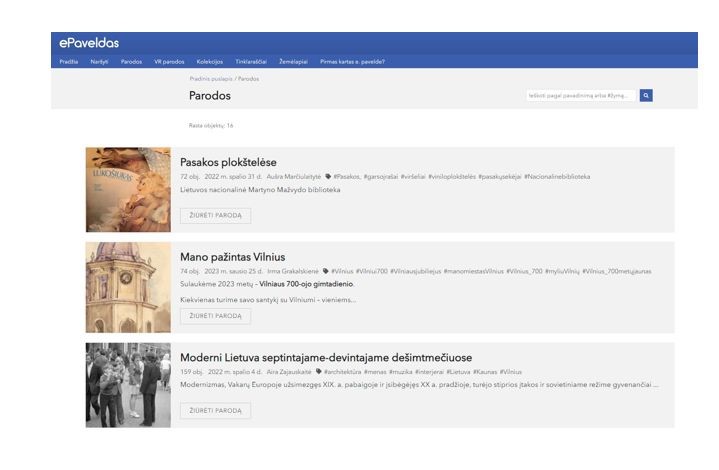Click the 2022 m. spalio 31 d. date

(x=233, y=177)
